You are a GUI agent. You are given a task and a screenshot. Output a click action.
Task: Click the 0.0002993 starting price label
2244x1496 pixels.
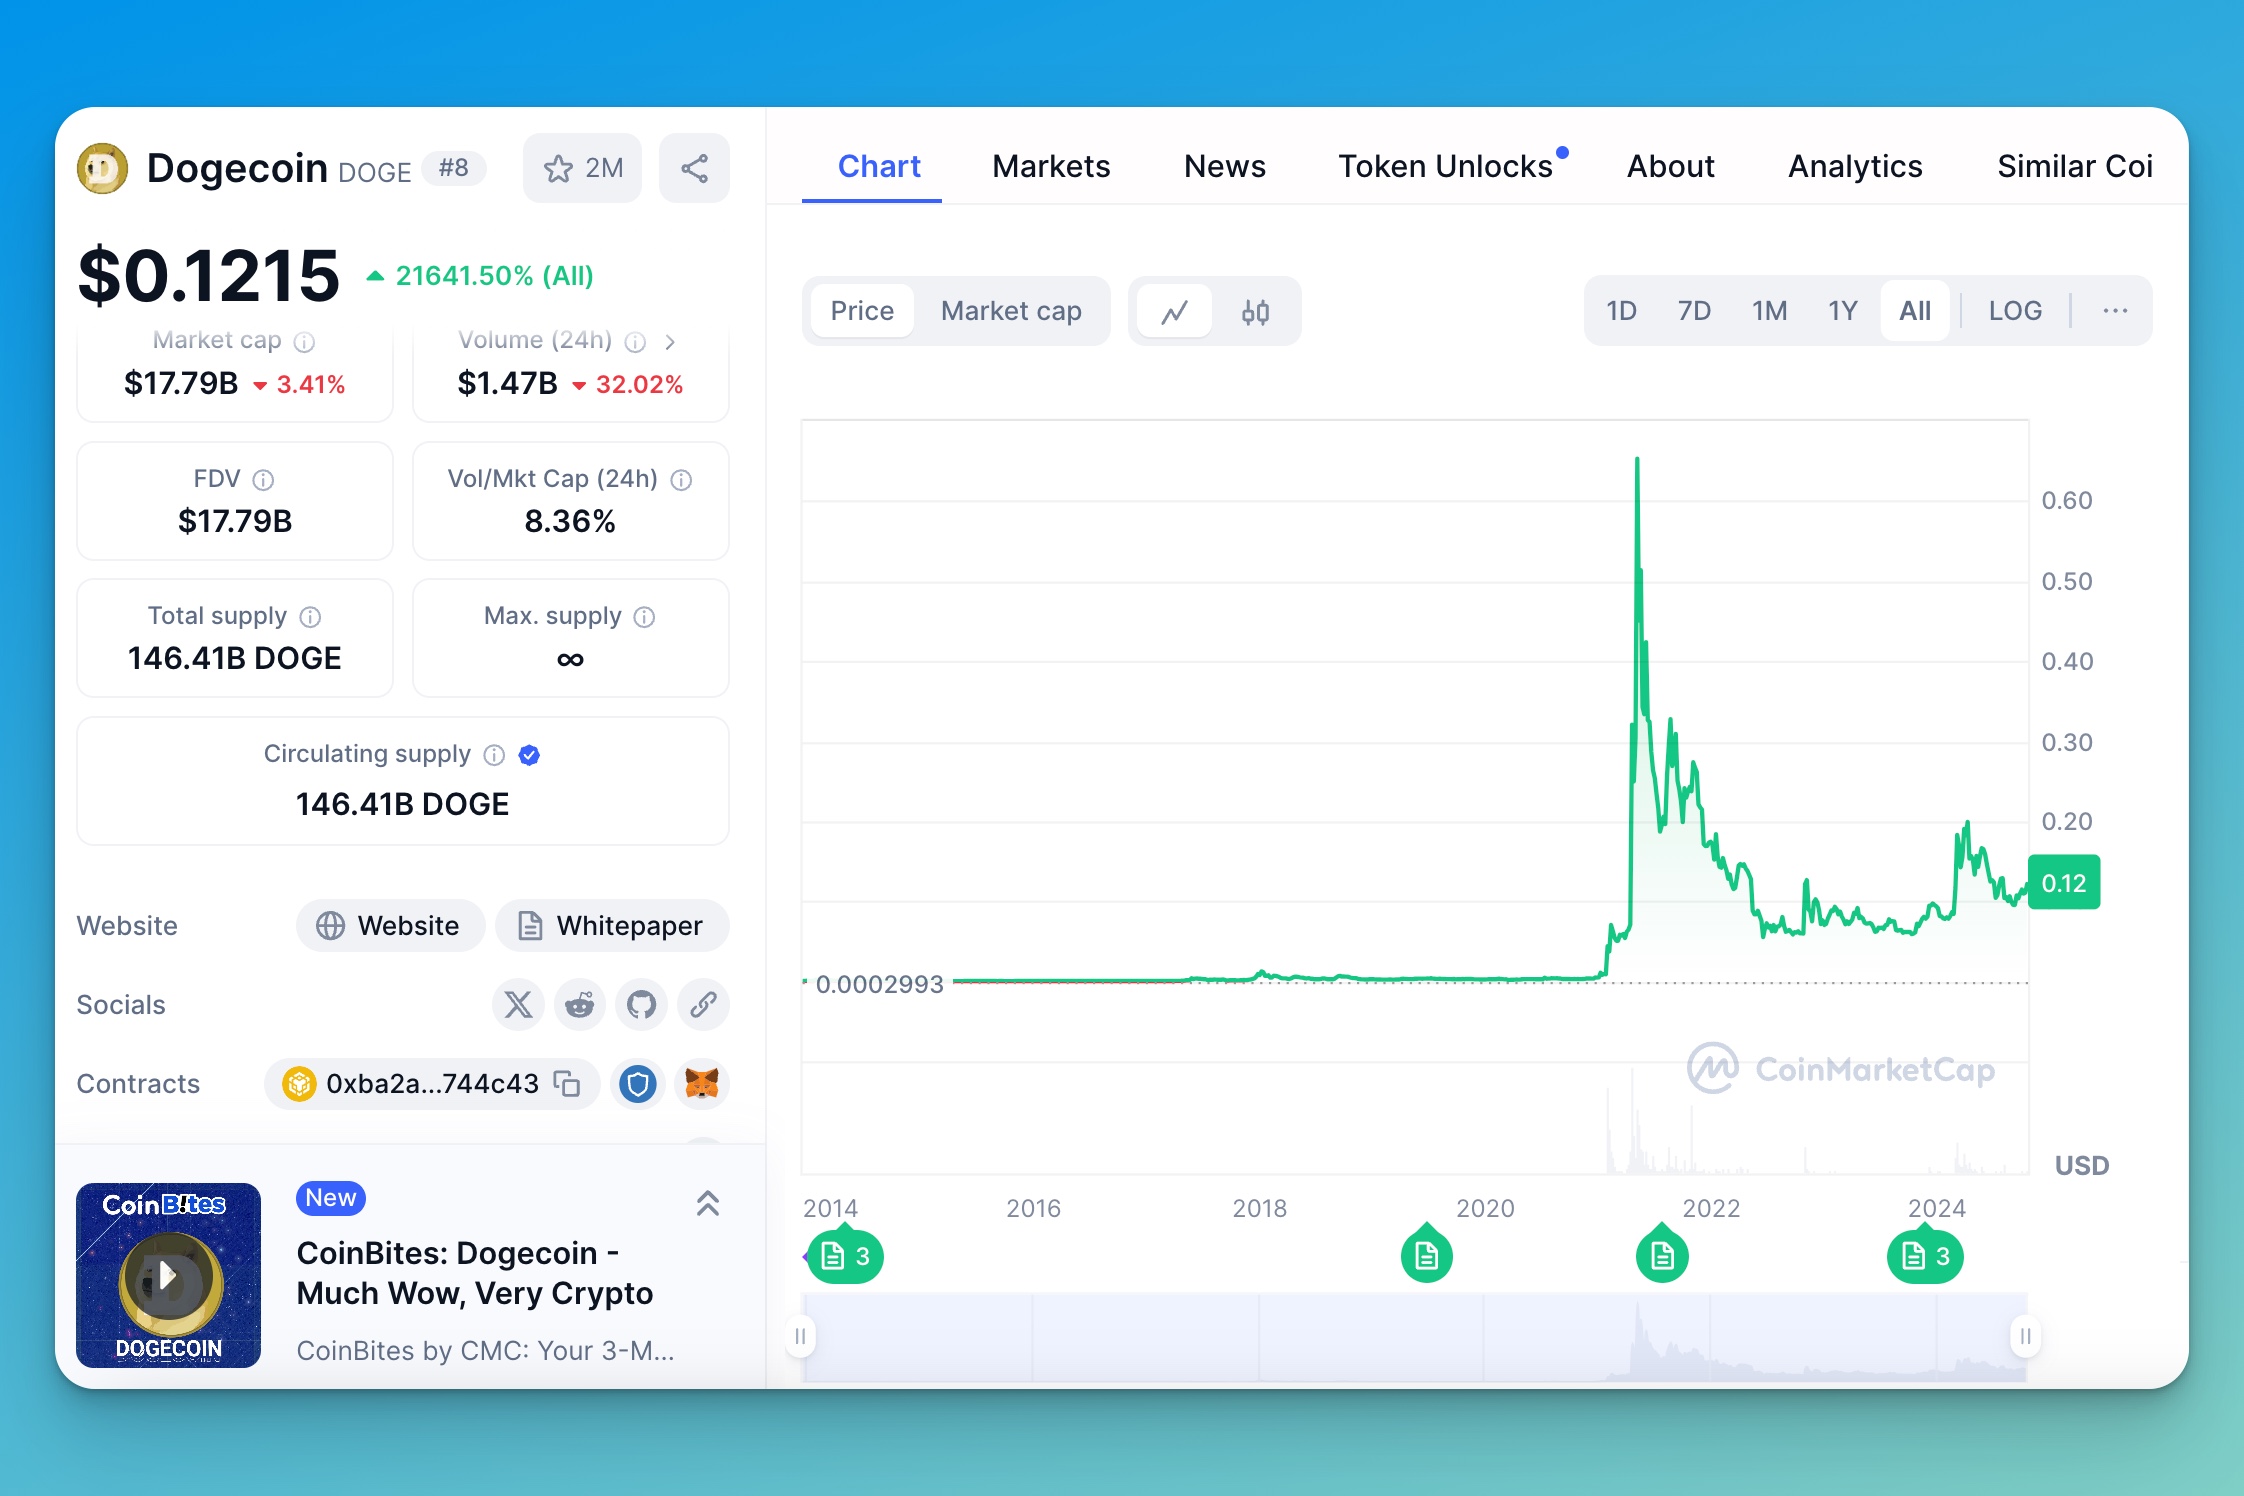(x=880, y=984)
